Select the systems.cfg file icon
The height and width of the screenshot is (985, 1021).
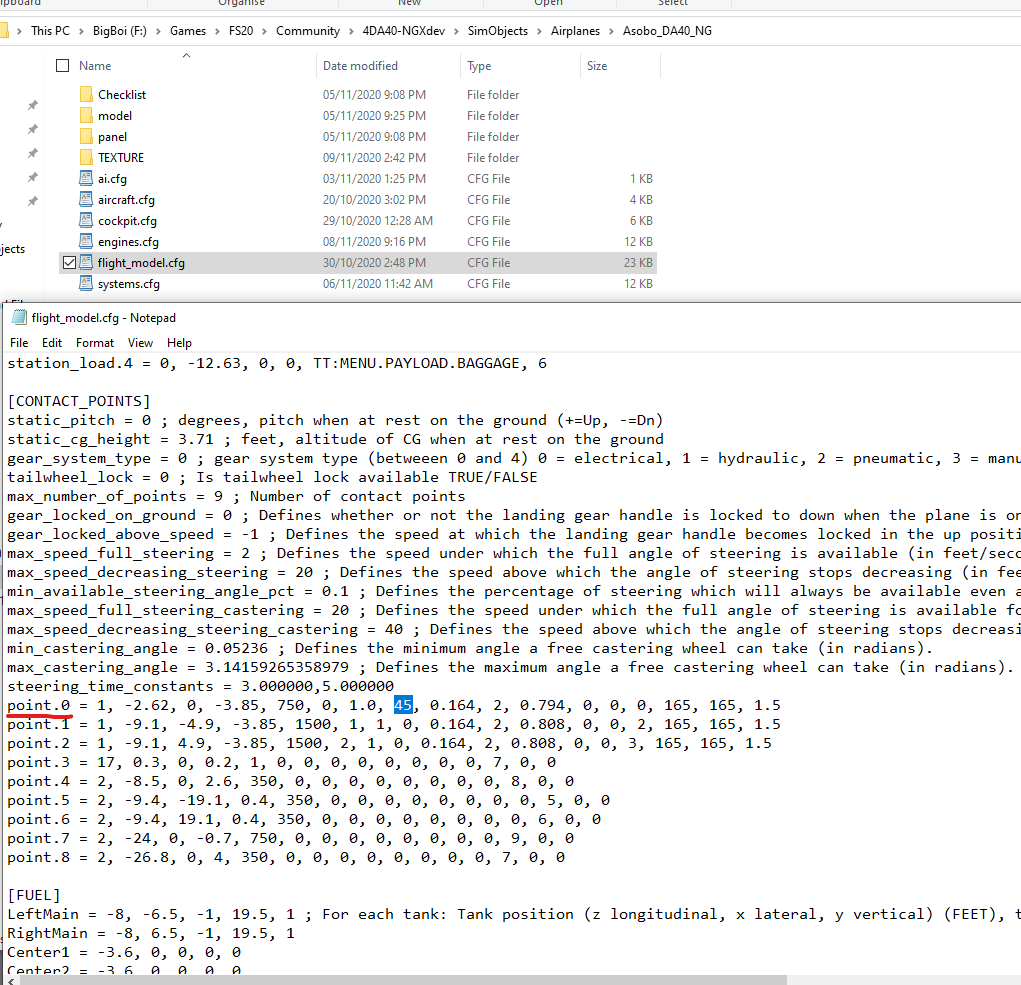(86, 283)
